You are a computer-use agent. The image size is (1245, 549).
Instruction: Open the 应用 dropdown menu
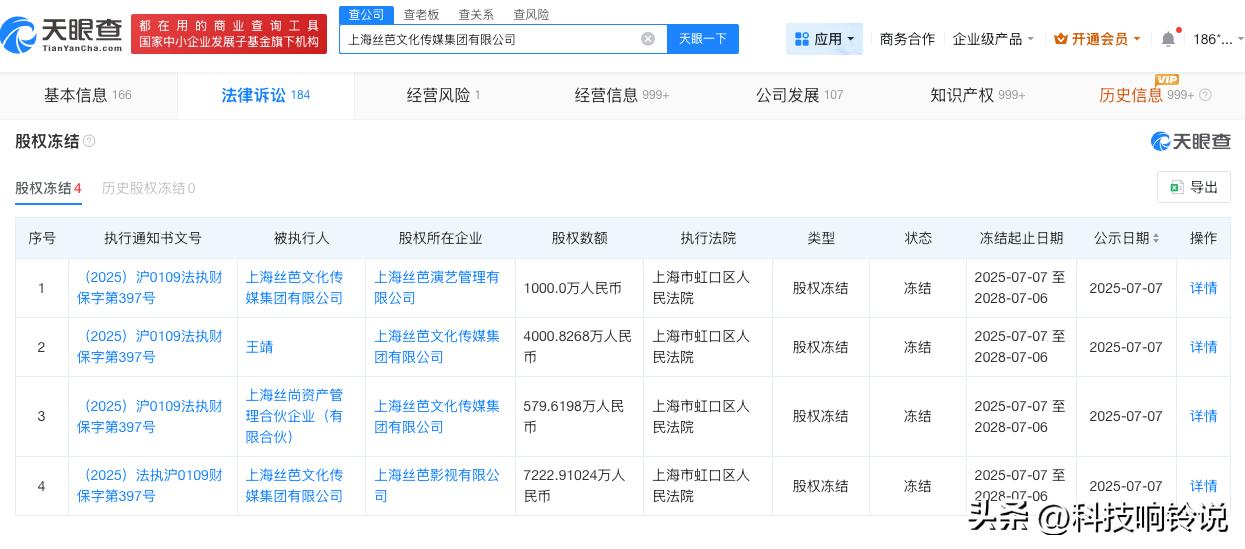pos(824,39)
